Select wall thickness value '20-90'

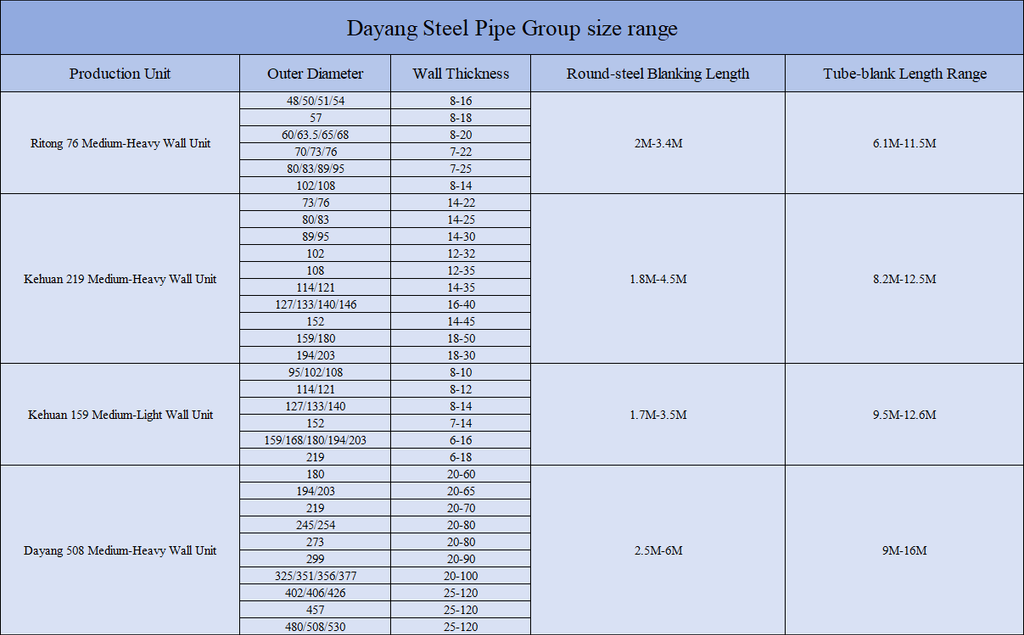(461, 559)
